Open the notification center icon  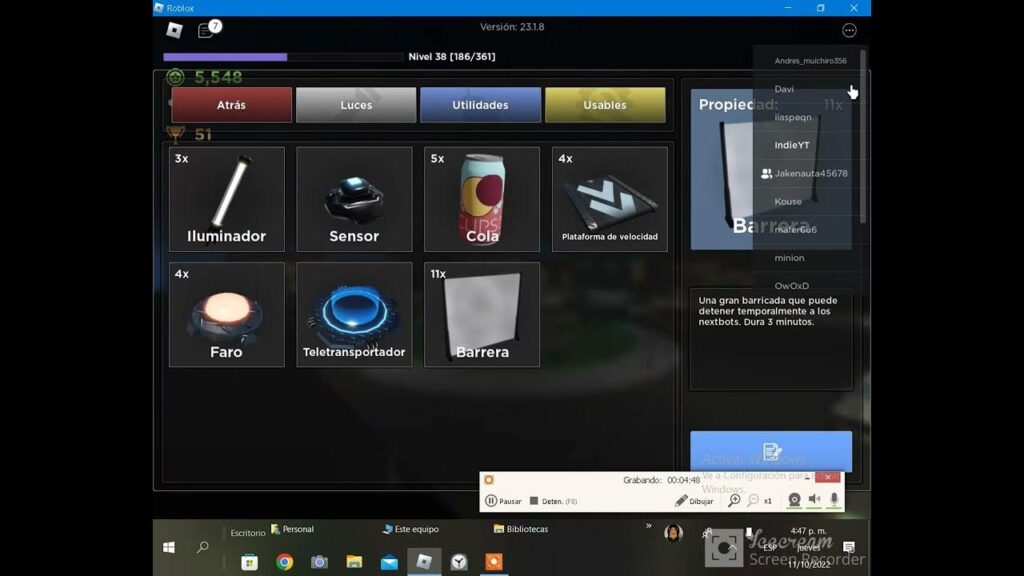[848, 547]
